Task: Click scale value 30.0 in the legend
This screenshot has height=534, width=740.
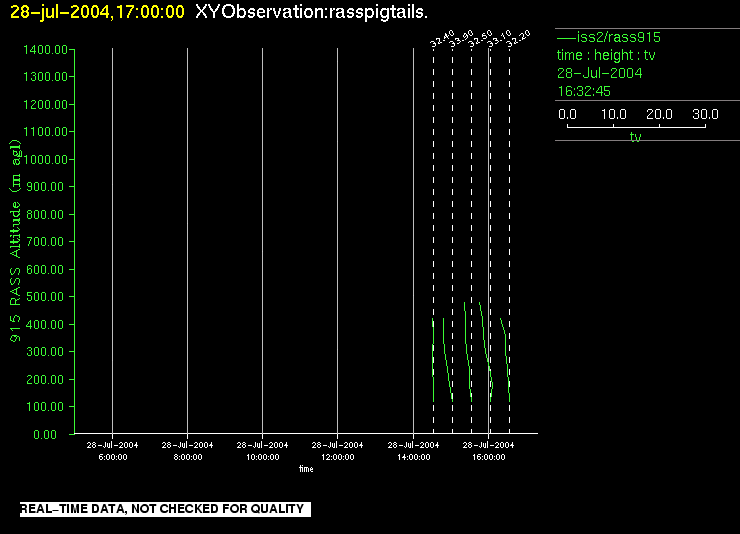Action: pos(705,114)
